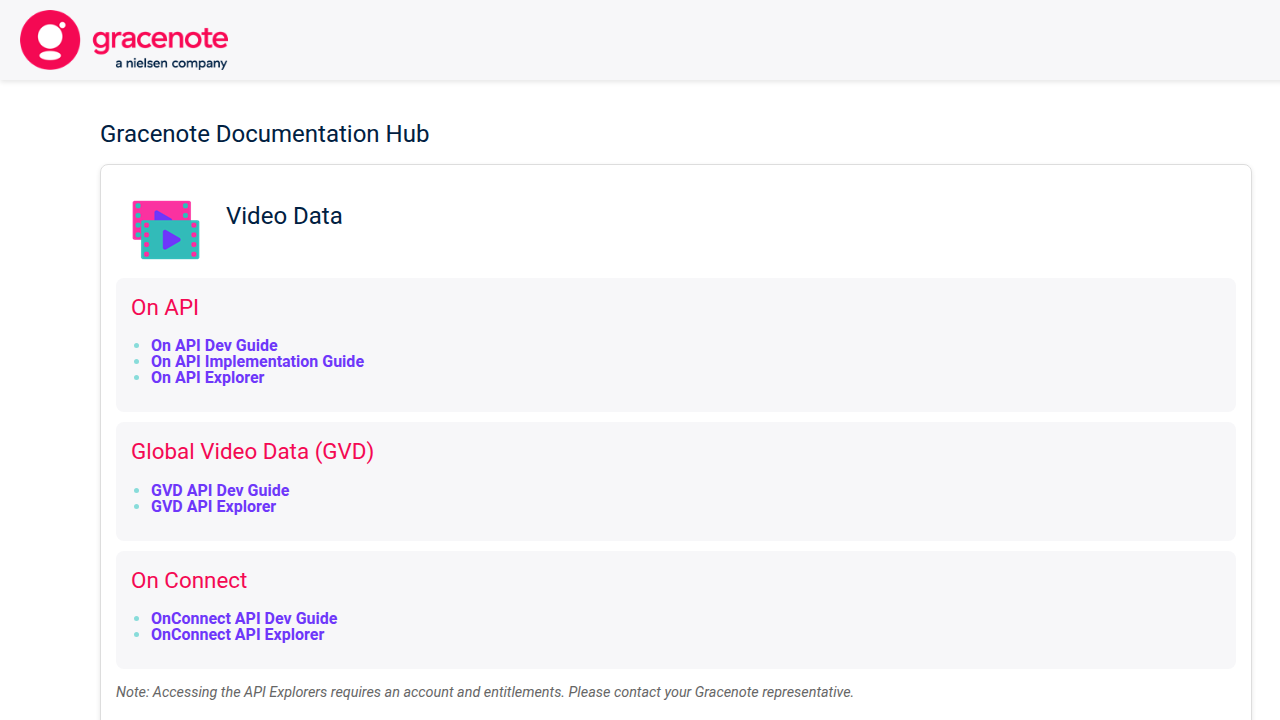Image resolution: width=1280 pixels, height=720 pixels.
Task: Click the Video Data film icon
Action: point(166,230)
